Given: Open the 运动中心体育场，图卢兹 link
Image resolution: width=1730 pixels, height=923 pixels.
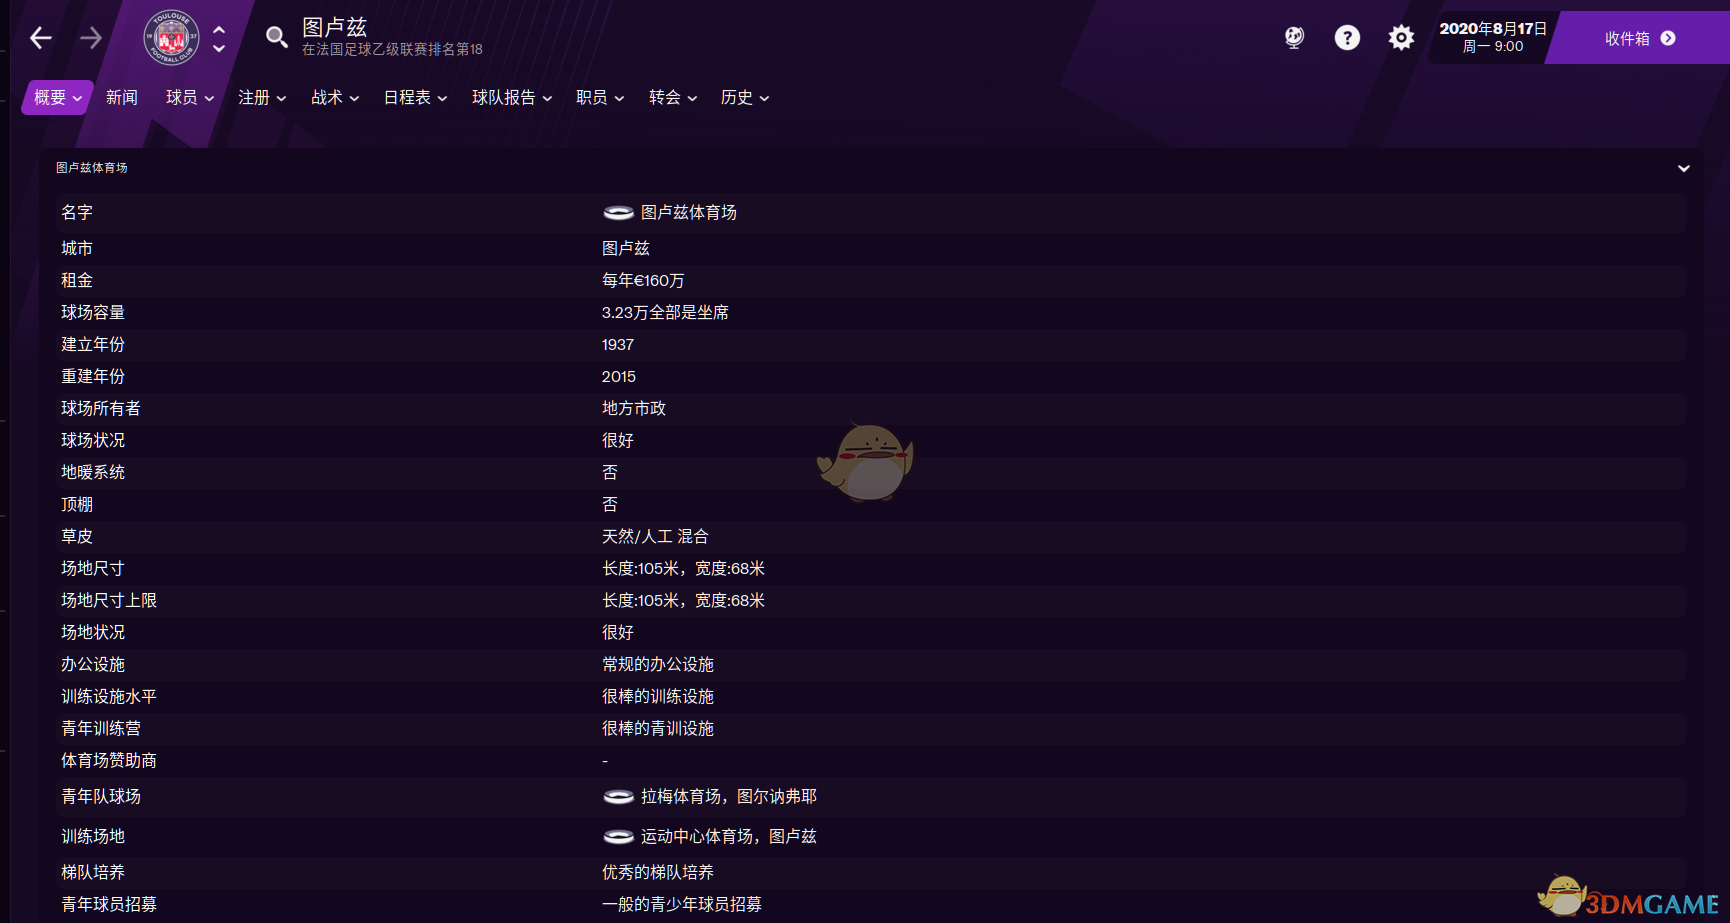Looking at the screenshot, I should [729, 836].
